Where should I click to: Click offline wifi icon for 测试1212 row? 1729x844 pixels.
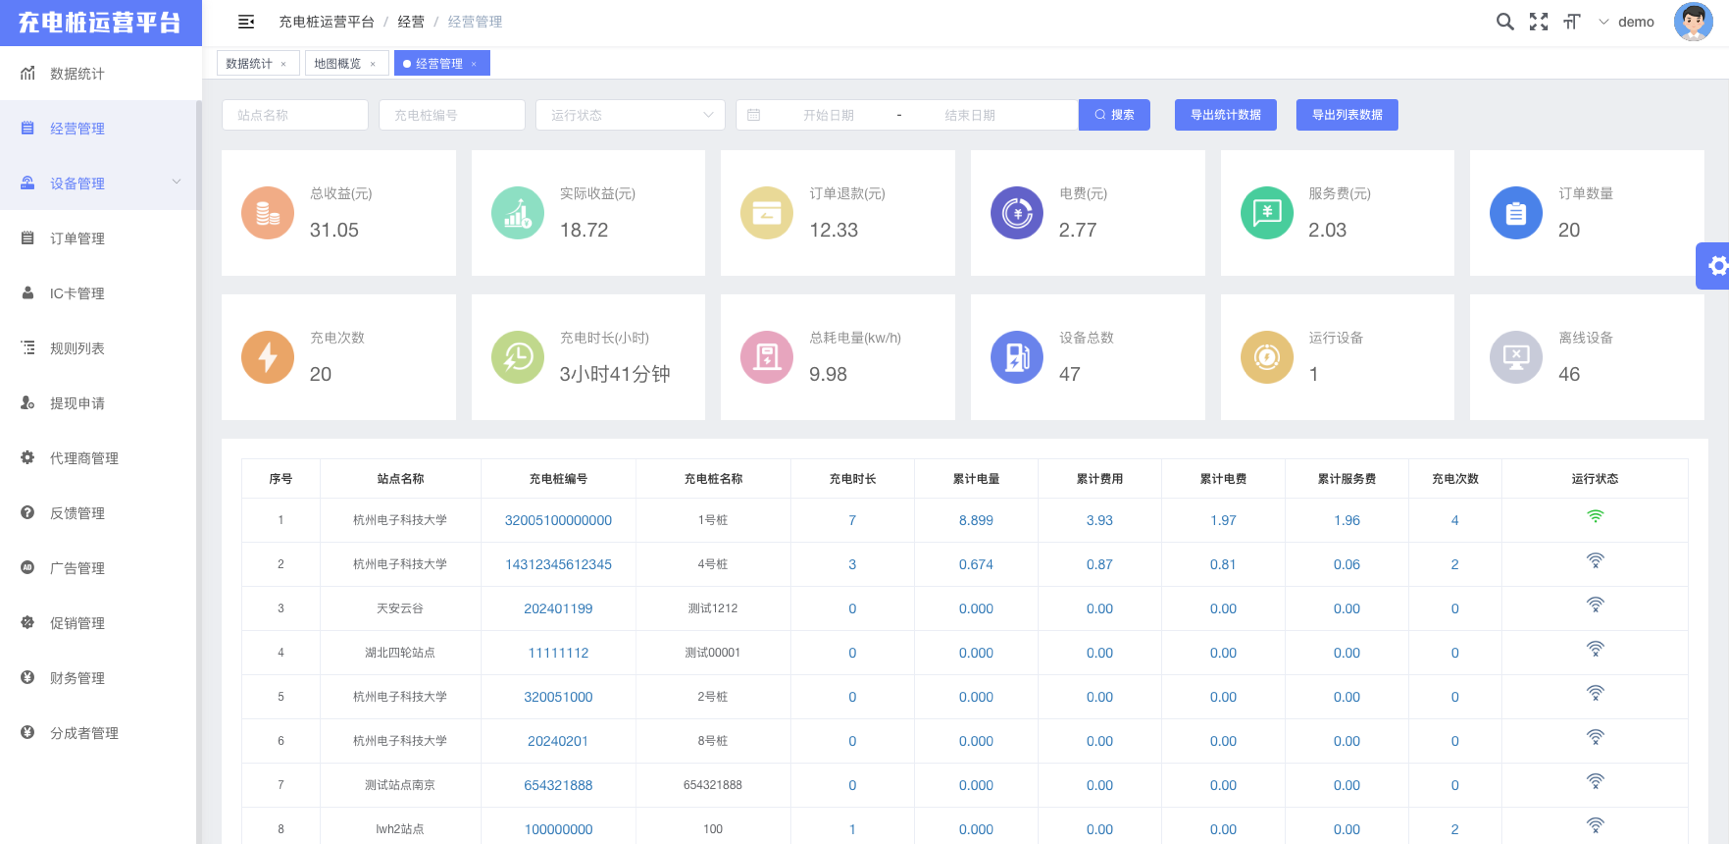pyautogui.click(x=1595, y=605)
